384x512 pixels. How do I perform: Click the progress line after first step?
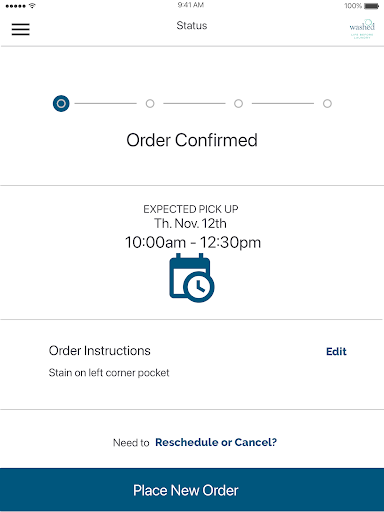(106, 104)
